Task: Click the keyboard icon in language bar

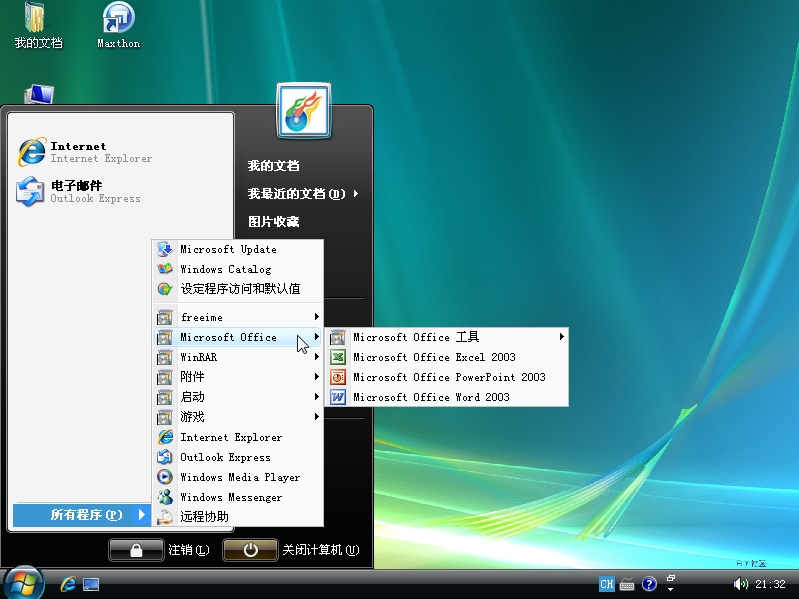Action: (627, 585)
